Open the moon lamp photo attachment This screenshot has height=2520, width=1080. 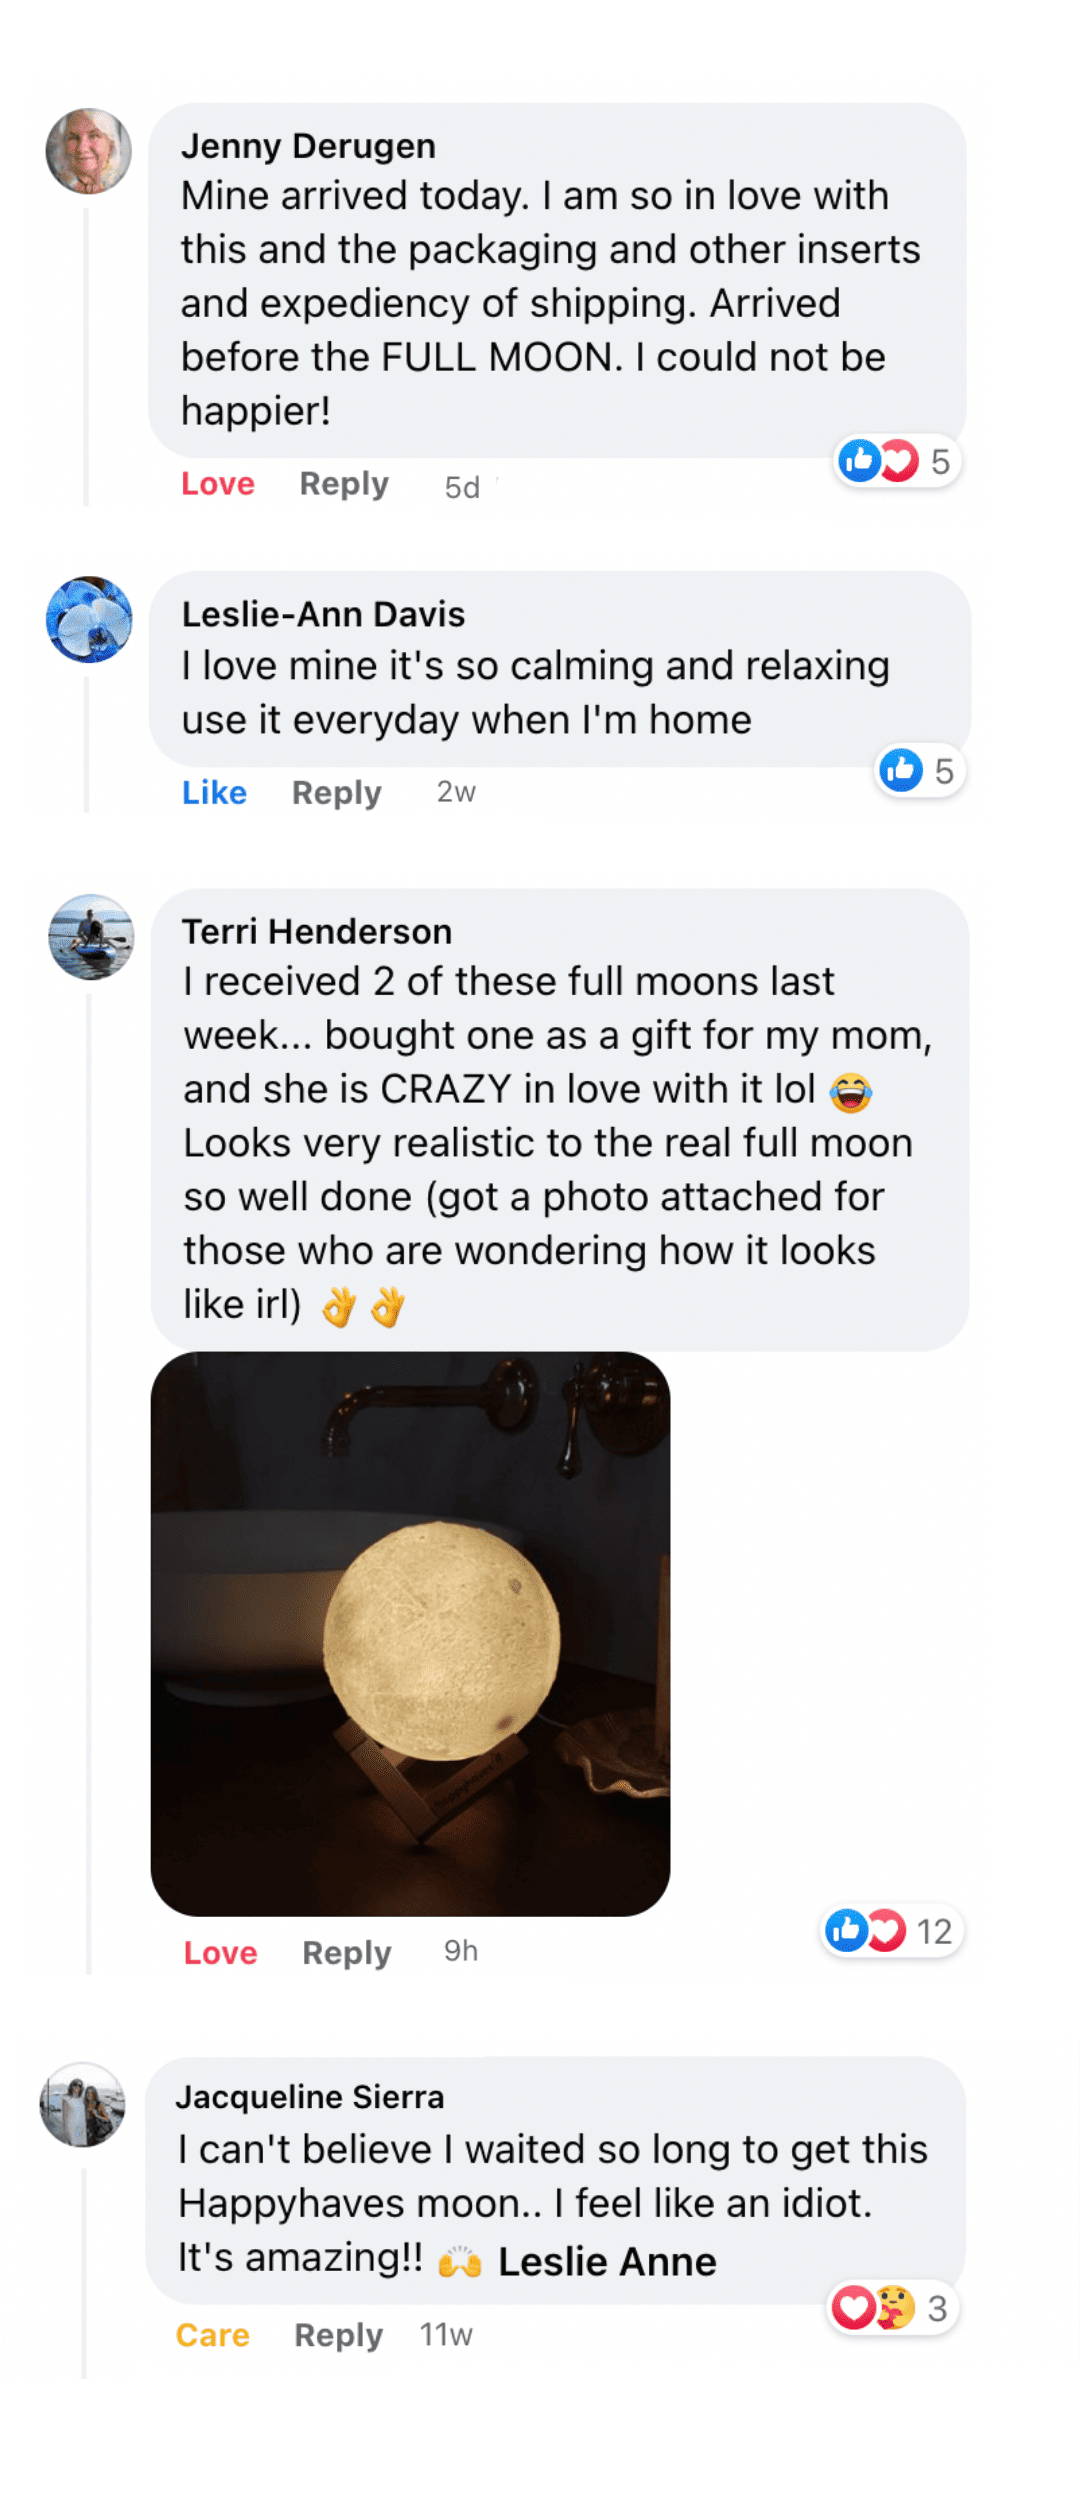[410, 1634]
